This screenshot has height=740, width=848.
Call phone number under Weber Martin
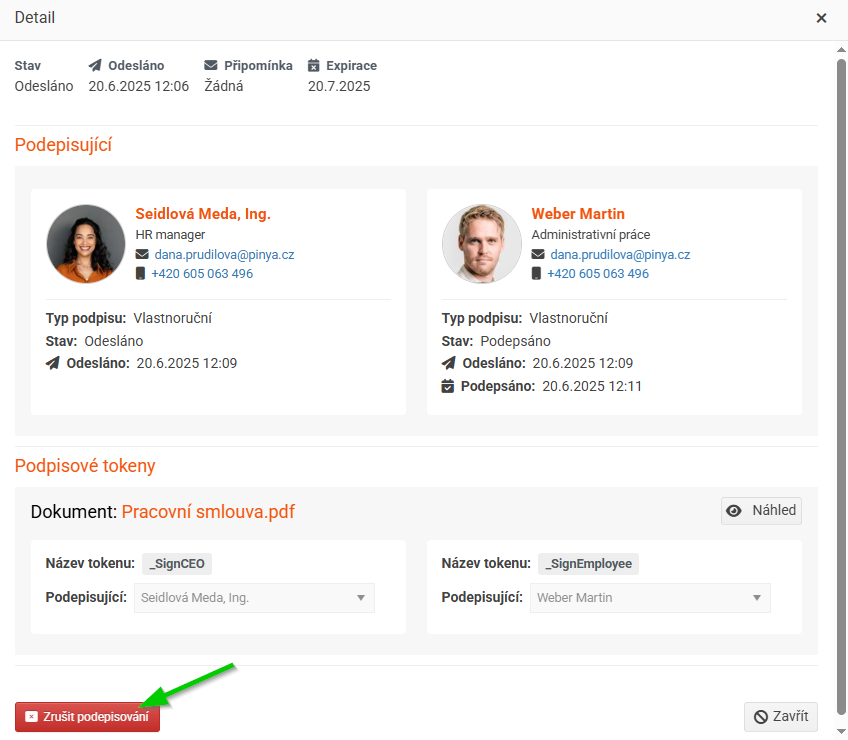point(598,274)
